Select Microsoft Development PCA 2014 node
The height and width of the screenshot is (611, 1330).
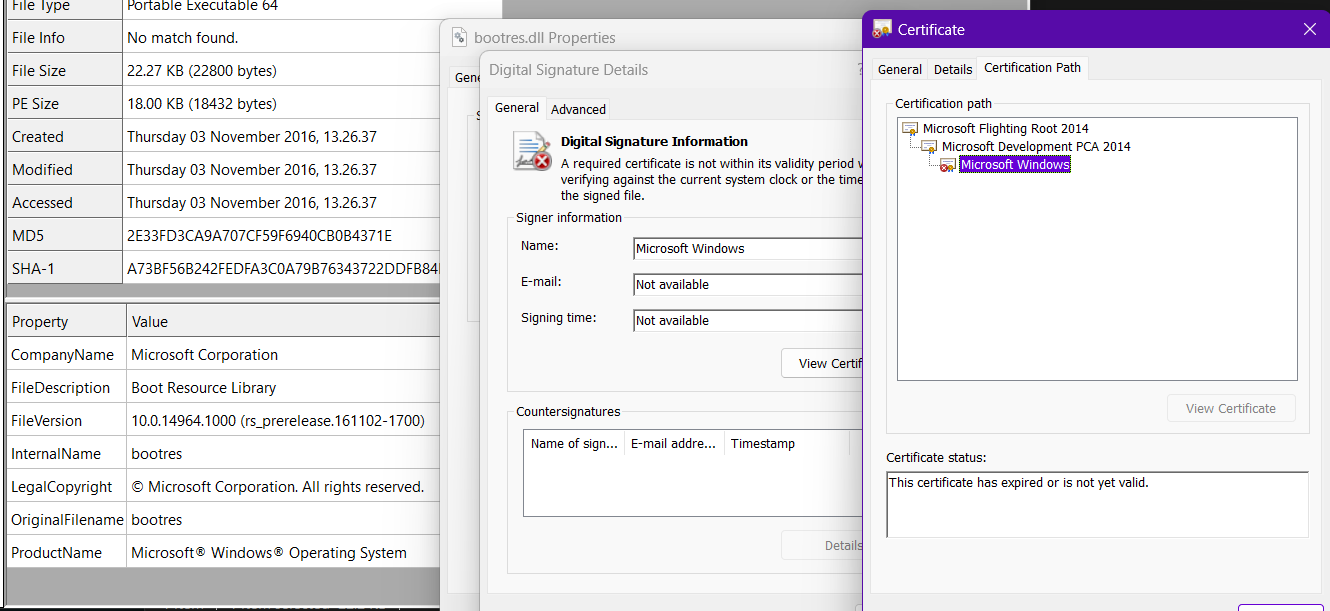coord(1035,147)
